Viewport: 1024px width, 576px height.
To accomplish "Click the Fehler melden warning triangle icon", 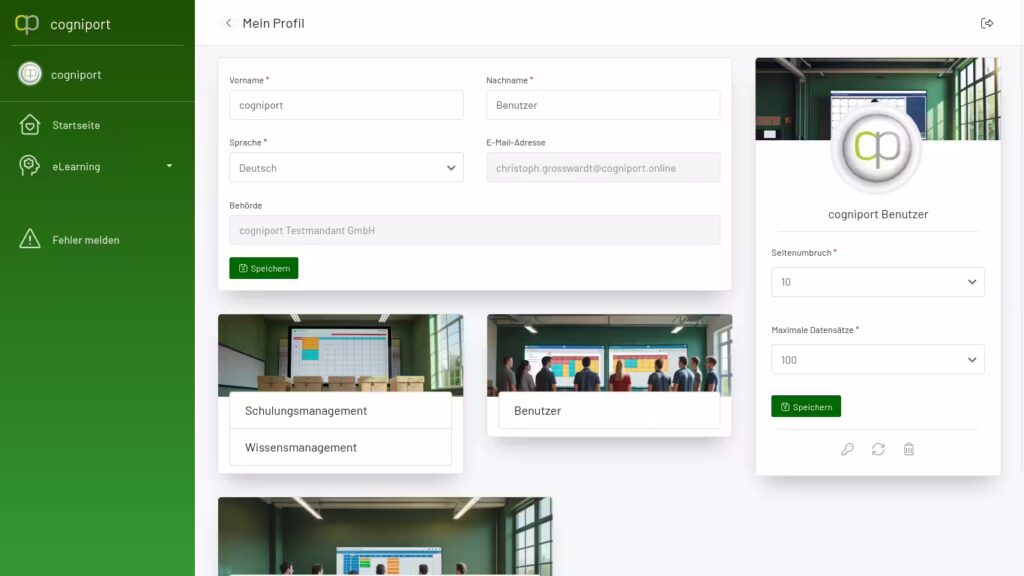I will [x=30, y=239].
